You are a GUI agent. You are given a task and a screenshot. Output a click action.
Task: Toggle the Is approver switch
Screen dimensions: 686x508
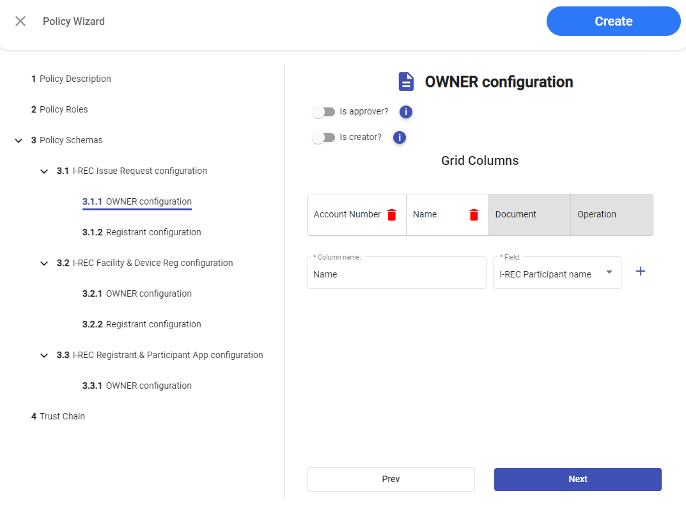pyautogui.click(x=323, y=112)
